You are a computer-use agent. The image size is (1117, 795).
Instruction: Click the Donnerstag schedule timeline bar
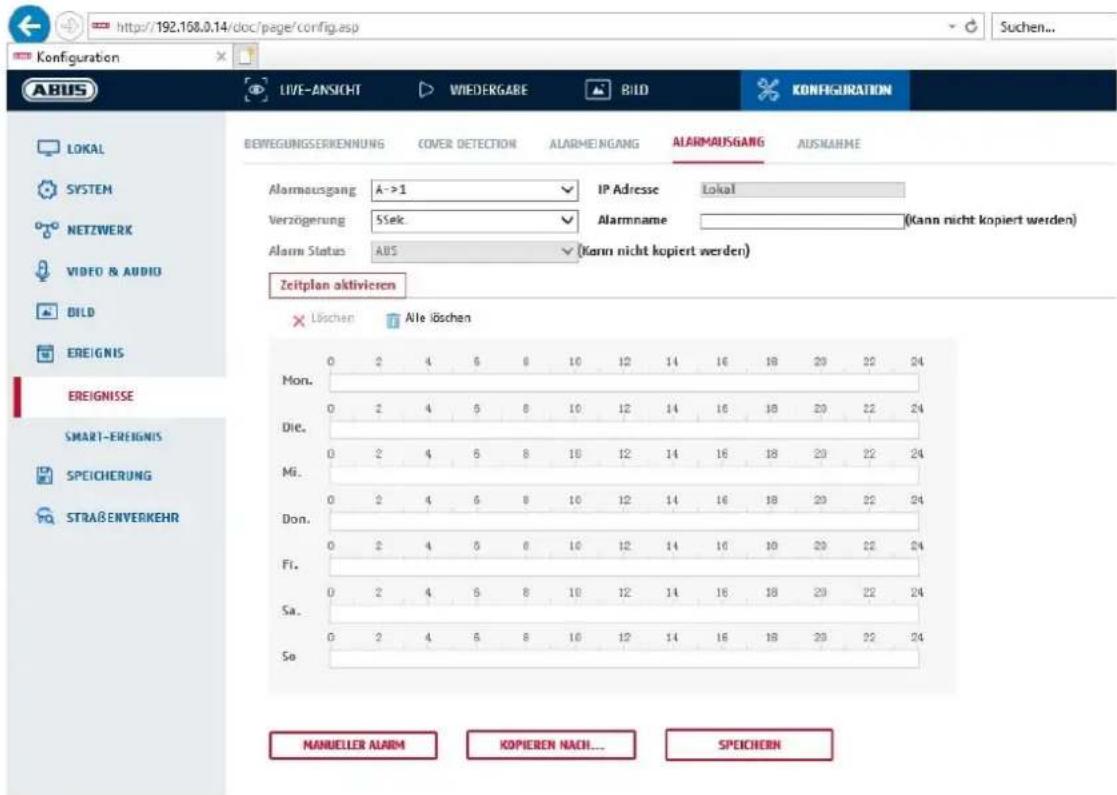click(623, 521)
